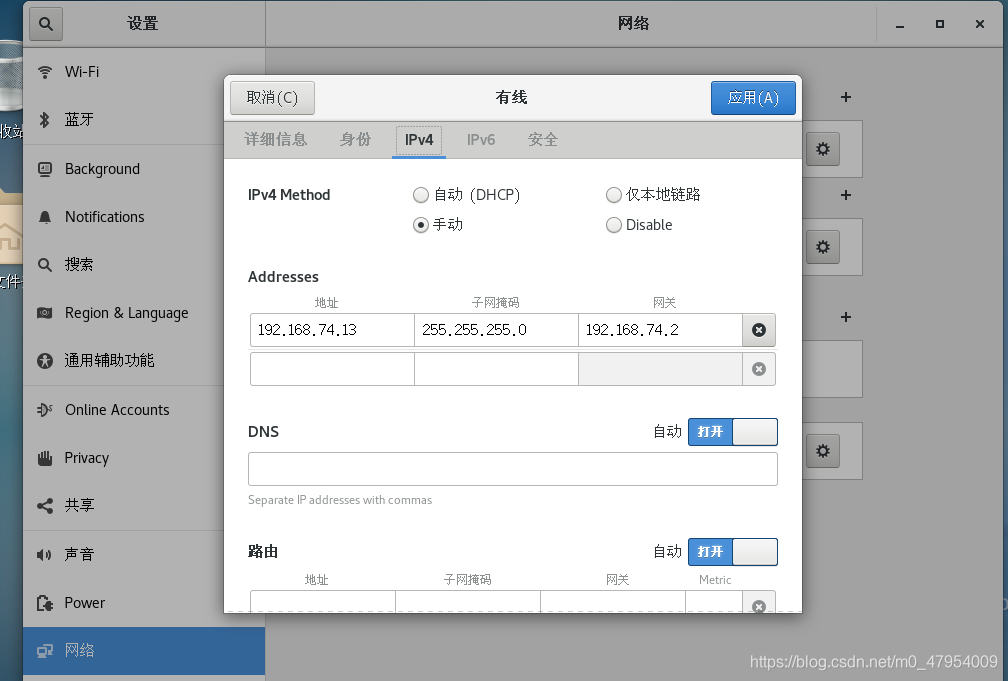1008x681 pixels.
Task: Open 通用辅助功能 accessibility settings
Action: pos(144,361)
